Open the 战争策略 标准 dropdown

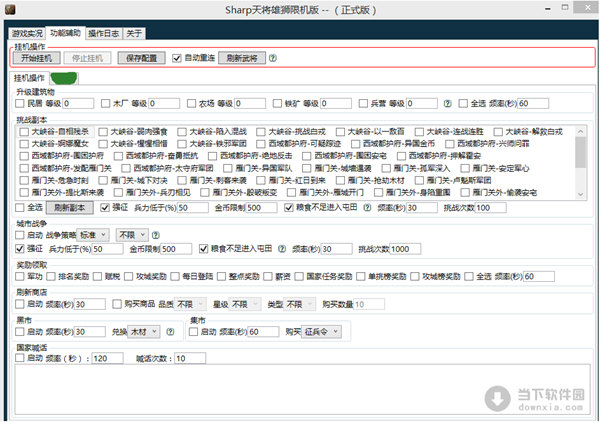tap(93, 235)
